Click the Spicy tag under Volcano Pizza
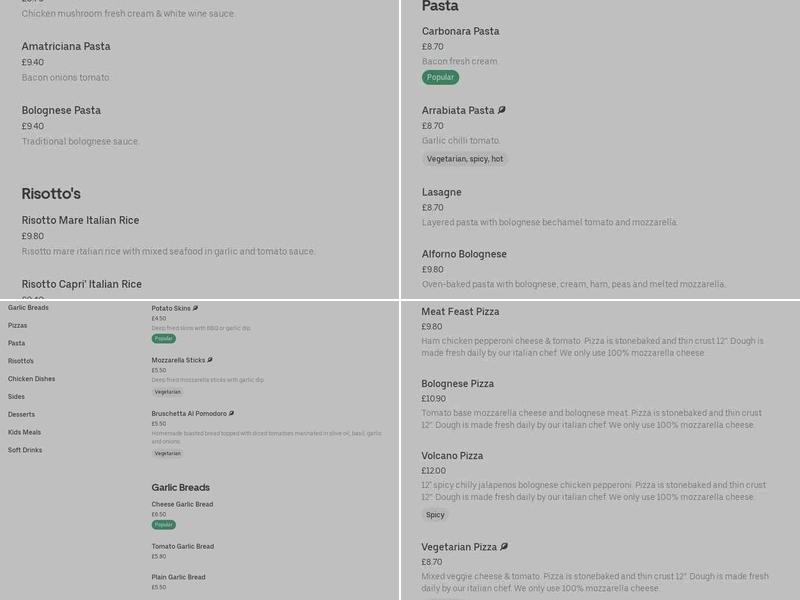The height and width of the screenshot is (600, 800). tap(435, 515)
